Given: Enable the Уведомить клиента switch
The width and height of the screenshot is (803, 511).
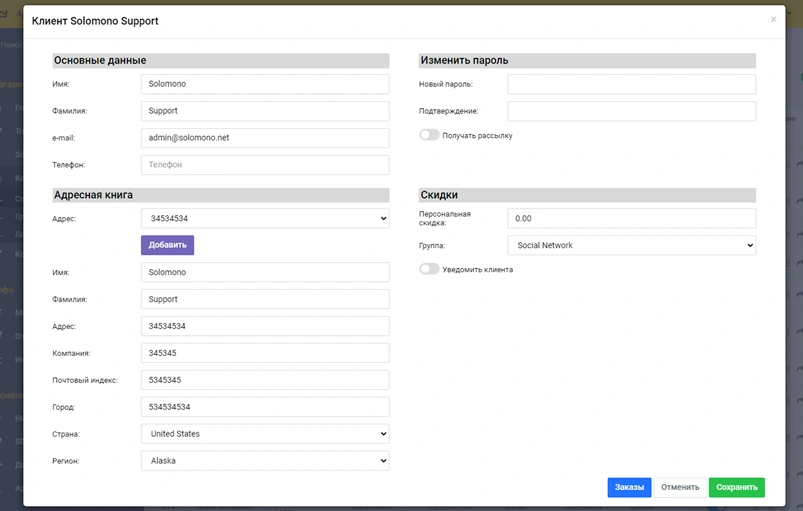Looking at the screenshot, I should click(x=430, y=269).
